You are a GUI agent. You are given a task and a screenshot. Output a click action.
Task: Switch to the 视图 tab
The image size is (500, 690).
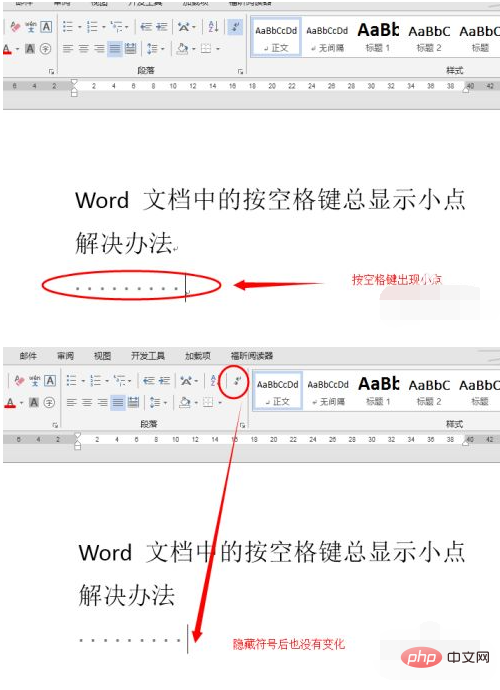(x=102, y=356)
